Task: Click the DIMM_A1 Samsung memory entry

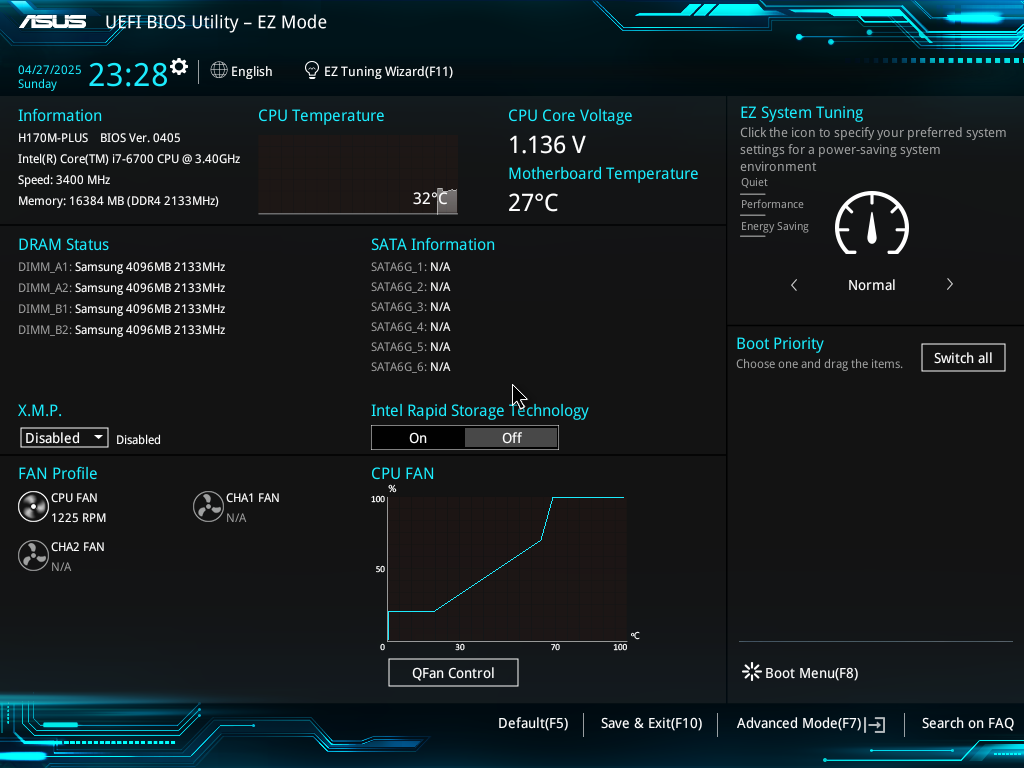Action: (121, 266)
